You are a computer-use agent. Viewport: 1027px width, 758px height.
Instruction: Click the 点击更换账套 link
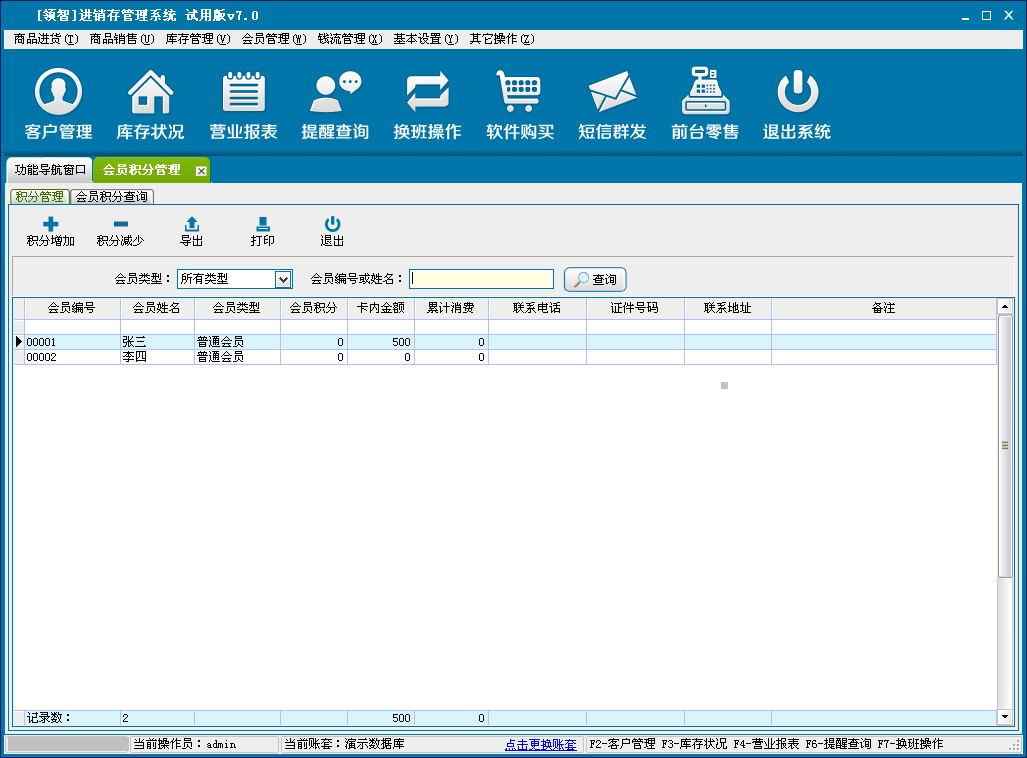click(540, 745)
